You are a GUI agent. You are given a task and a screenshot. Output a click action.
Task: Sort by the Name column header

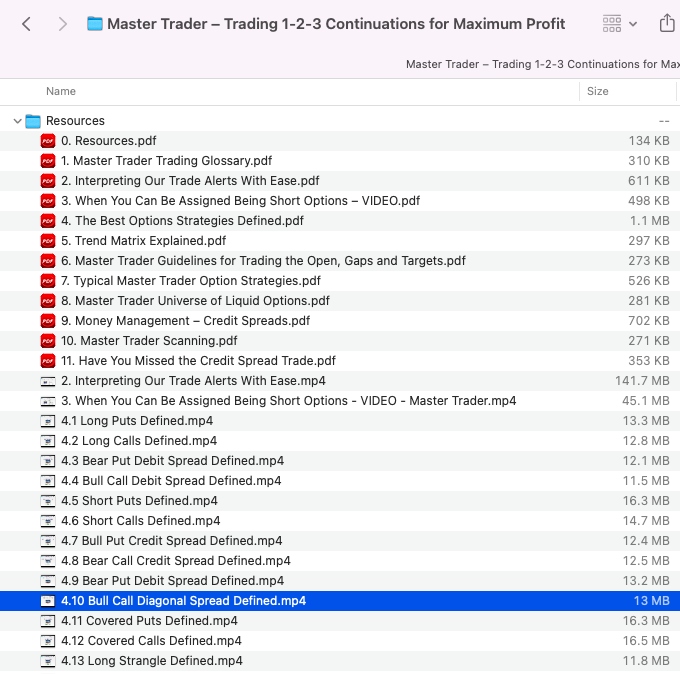tap(61, 91)
